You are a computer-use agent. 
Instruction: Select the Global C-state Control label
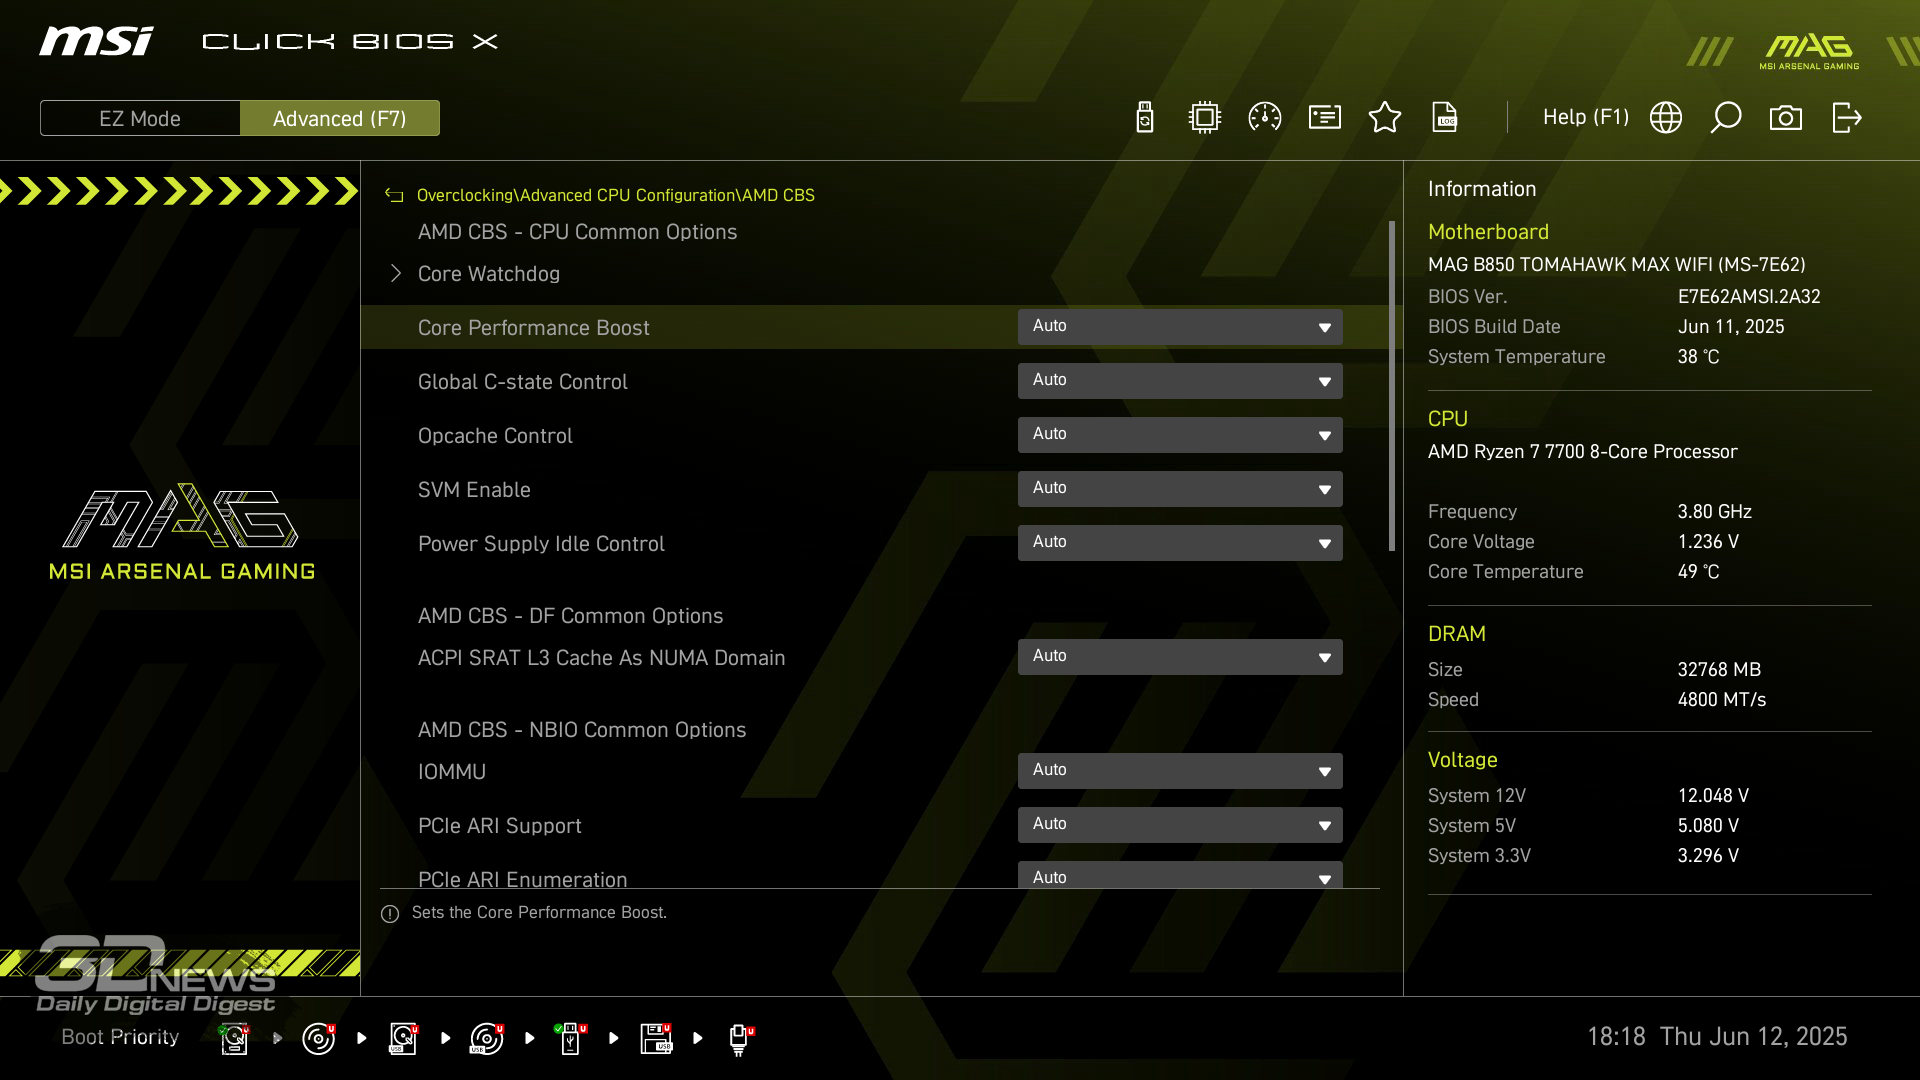click(522, 382)
